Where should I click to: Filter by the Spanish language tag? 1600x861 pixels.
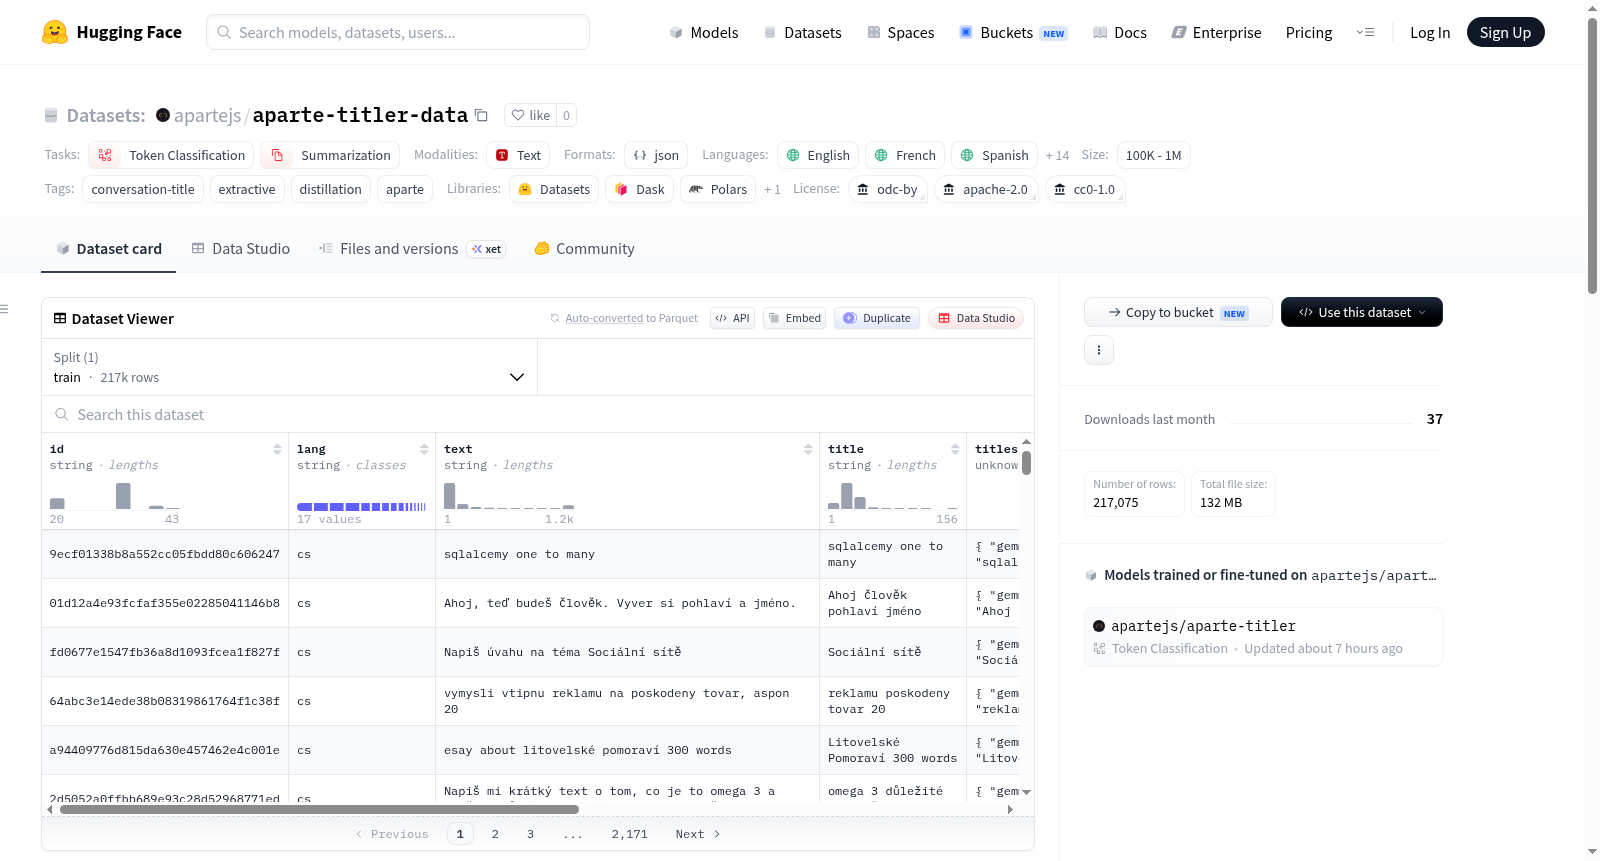click(x=994, y=155)
